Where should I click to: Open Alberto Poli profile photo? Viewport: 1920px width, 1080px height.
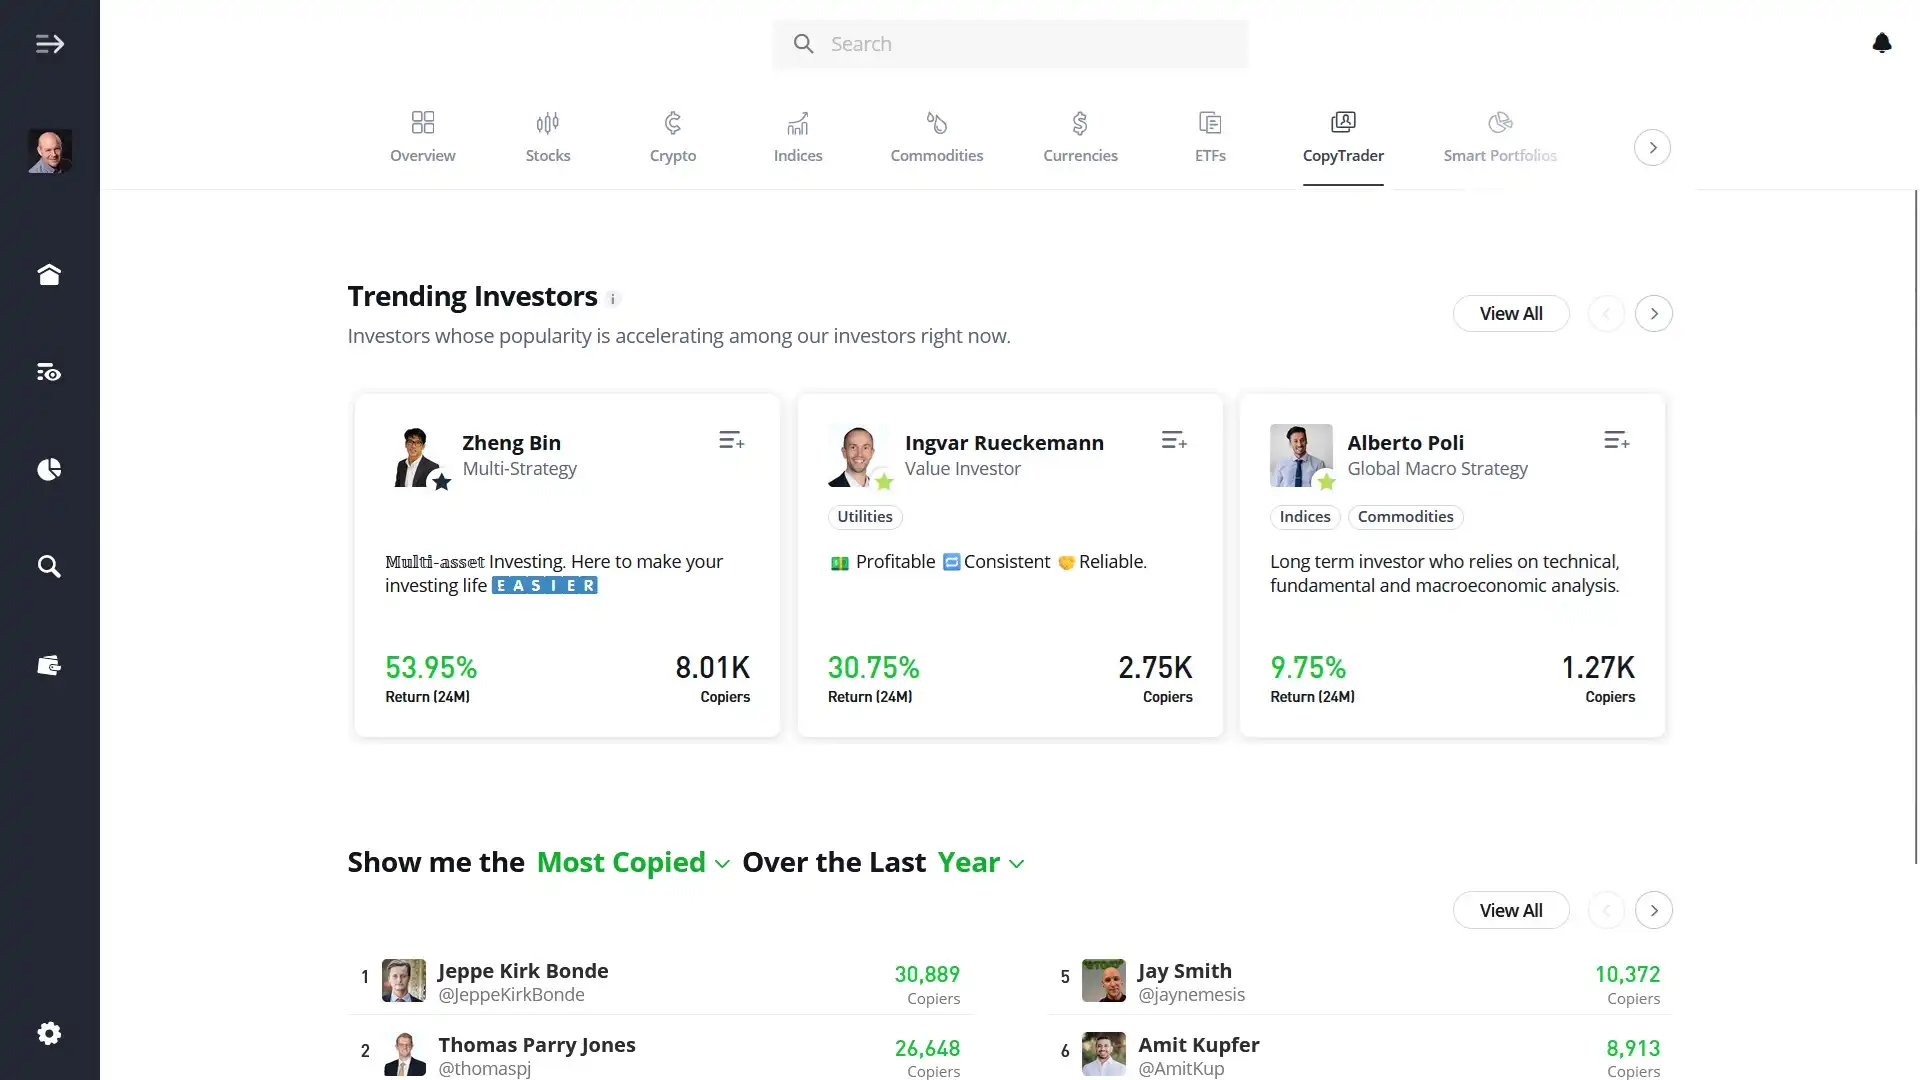pyautogui.click(x=1301, y=456)
